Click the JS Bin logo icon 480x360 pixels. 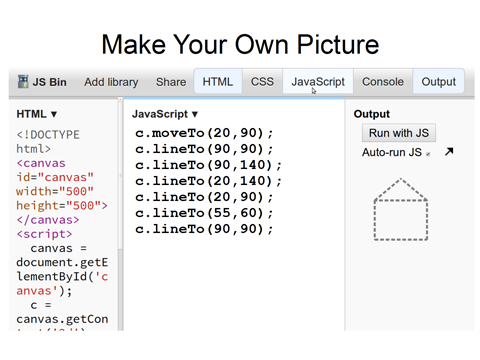click(x=23, y=82)
